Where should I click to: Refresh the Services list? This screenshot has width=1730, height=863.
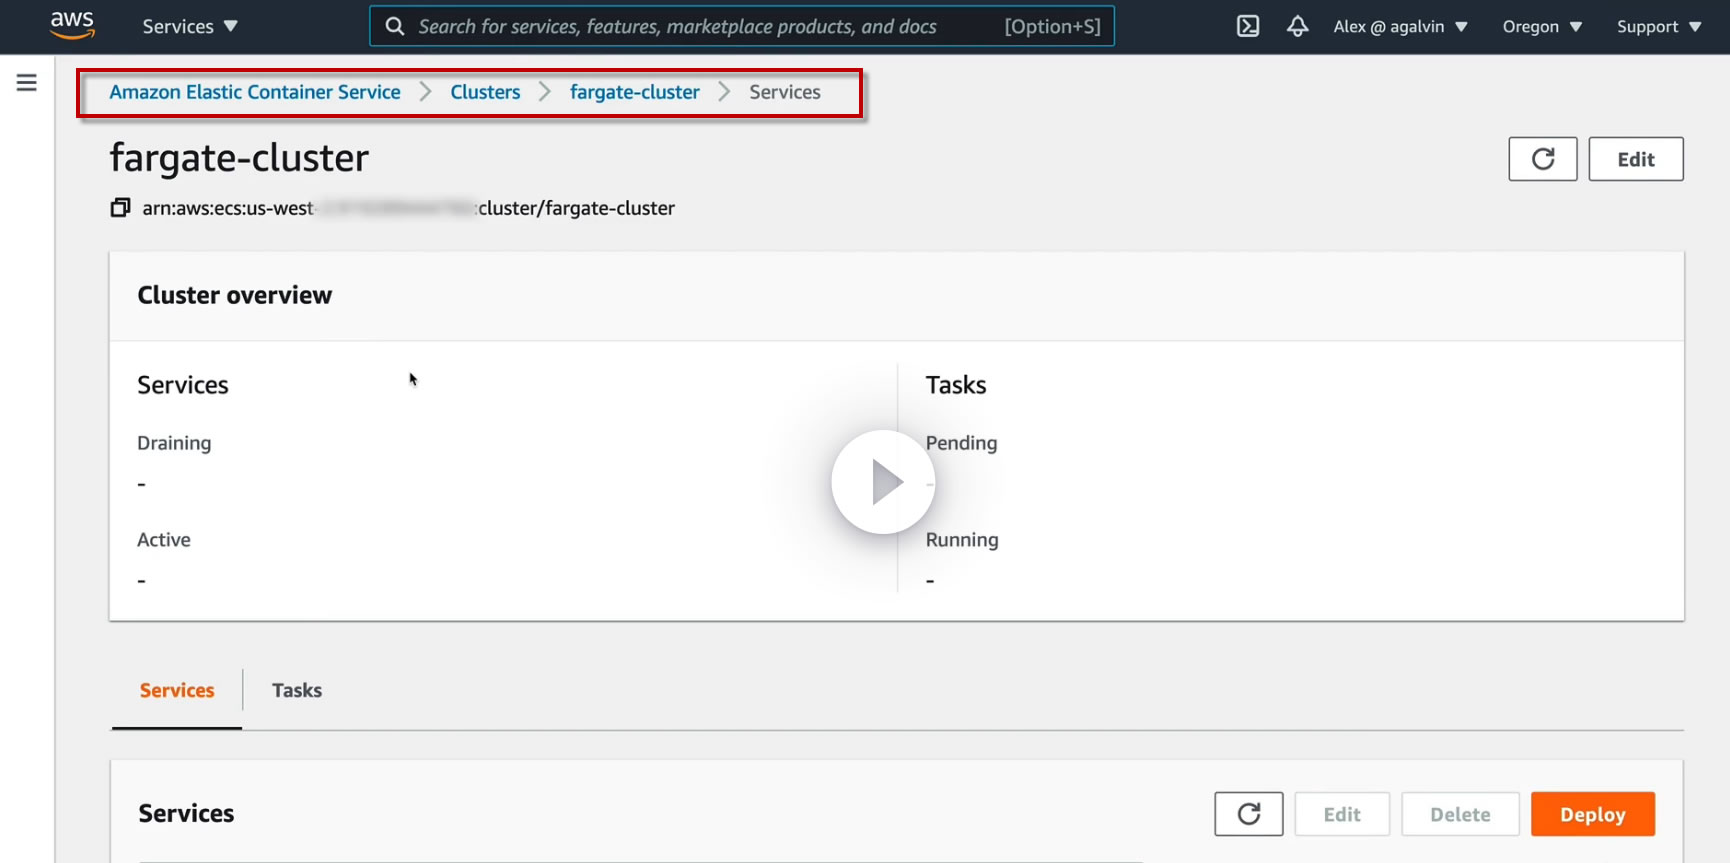1248,814
